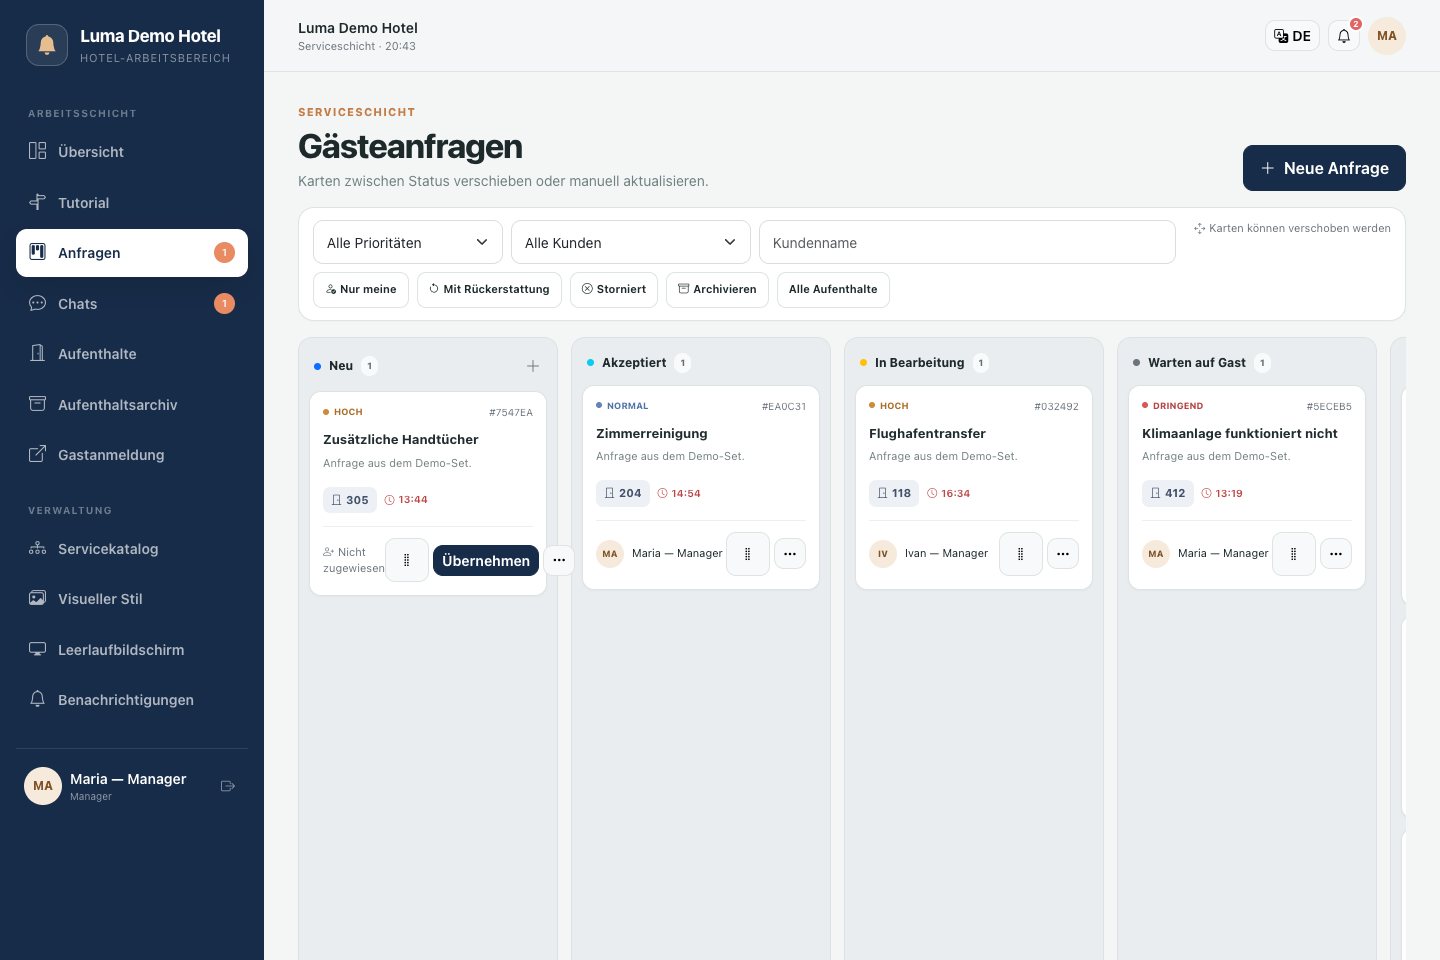This screenshot has width=1440, height=960.
Task: Click the In Bearbeitung column header
Action: 920,363
